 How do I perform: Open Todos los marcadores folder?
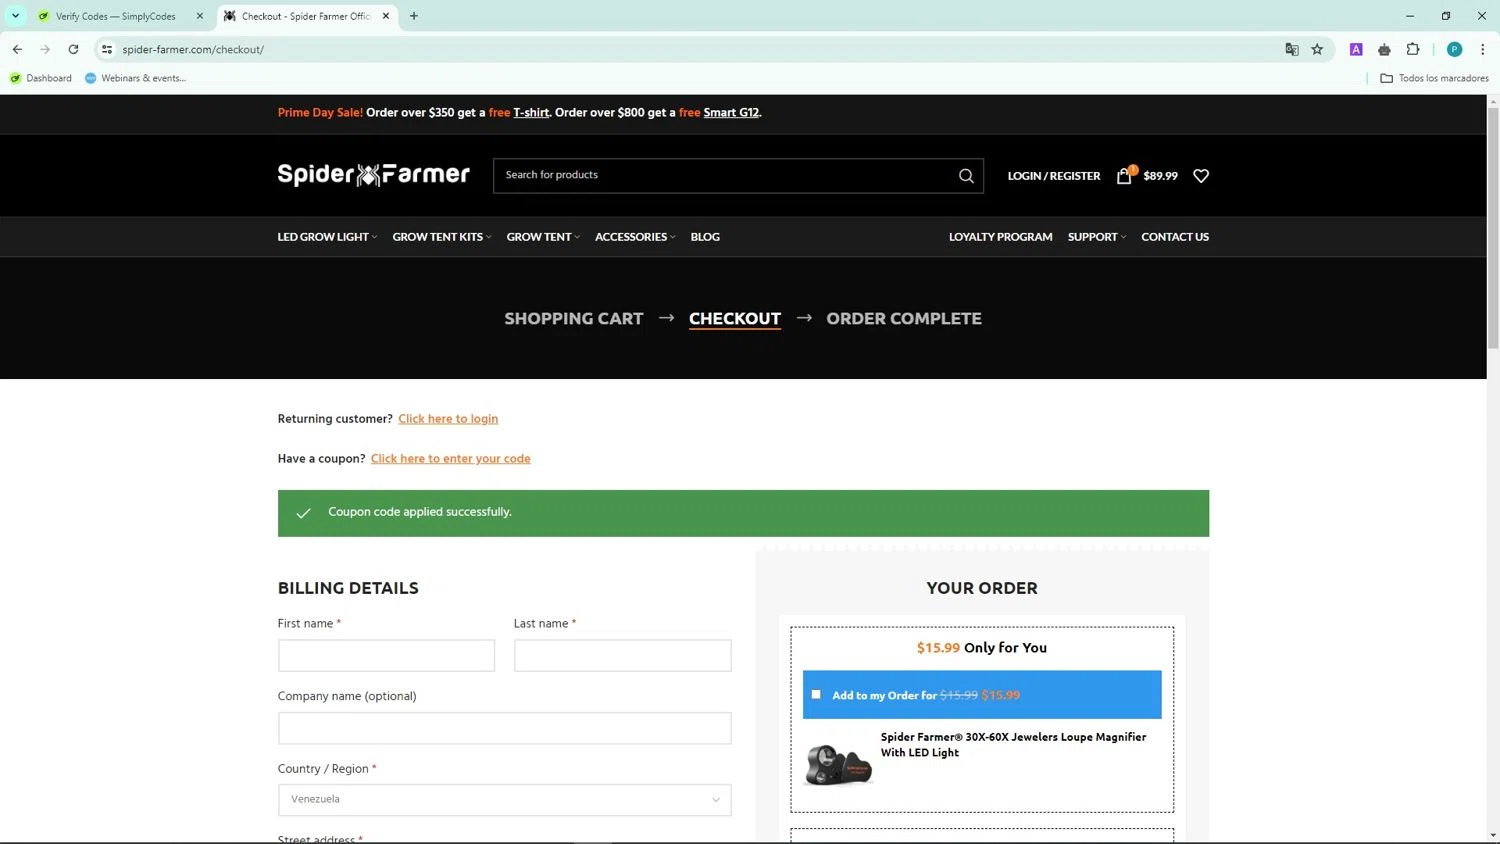point(1434,78)
